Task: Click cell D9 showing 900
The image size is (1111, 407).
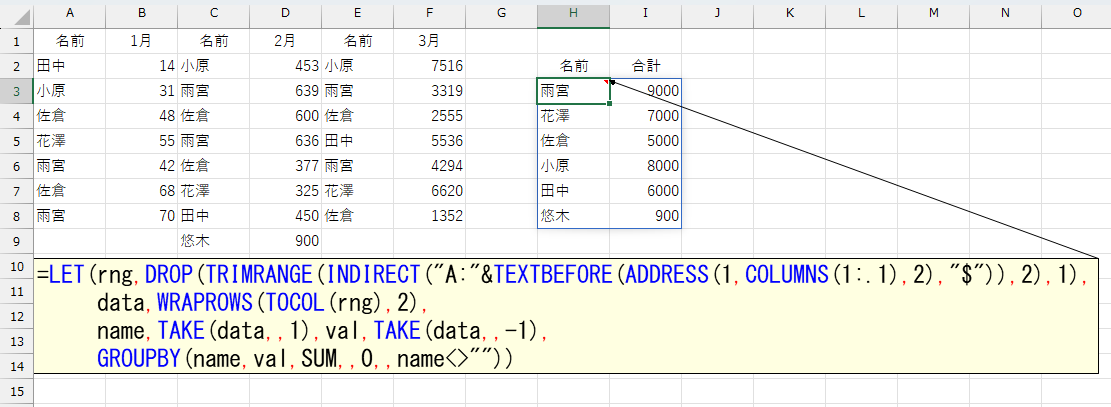Action: [x=285, y=241]
